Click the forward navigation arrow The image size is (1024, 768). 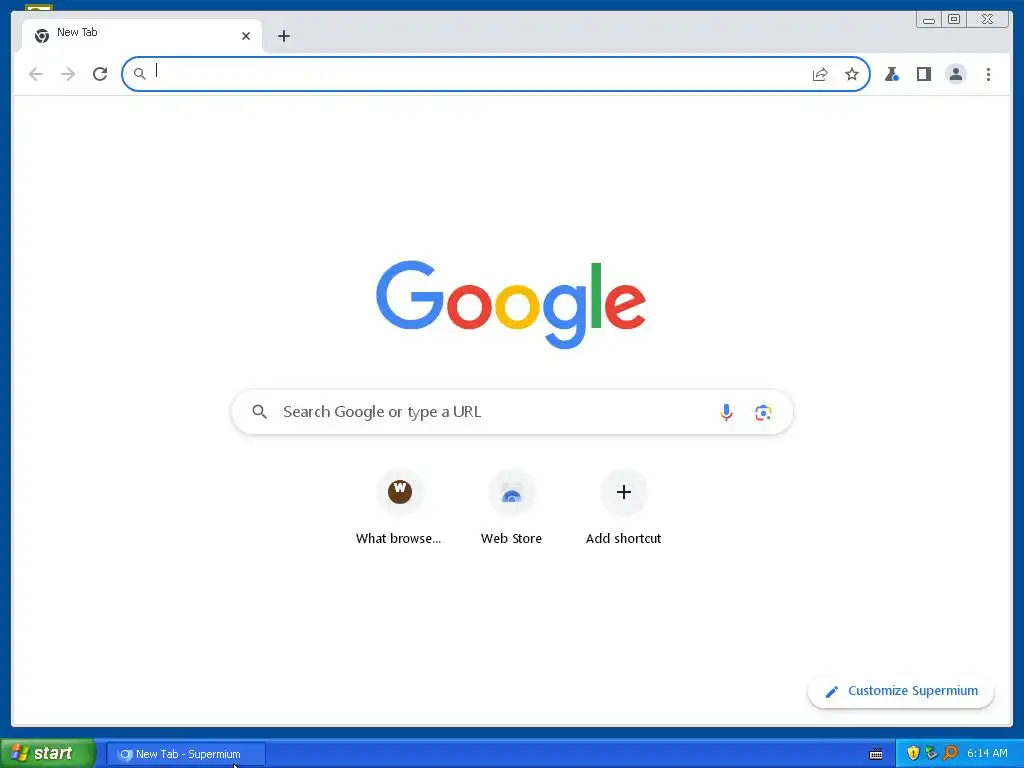tap(68, 74)
